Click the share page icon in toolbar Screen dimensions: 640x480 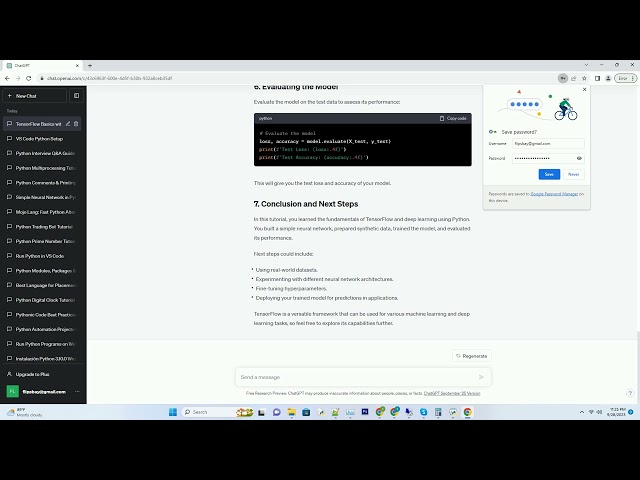coord(573,78)
